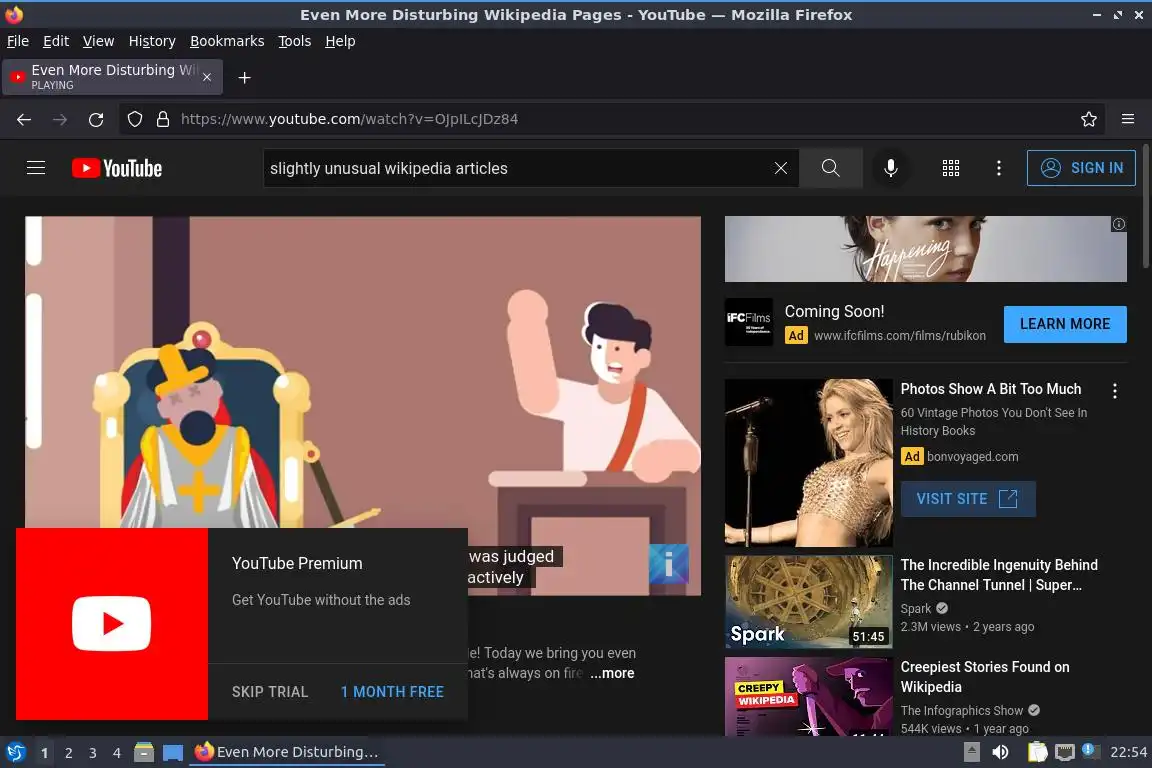
Task: Click the show desktop taskbar icon
Action: coord(173,753)
